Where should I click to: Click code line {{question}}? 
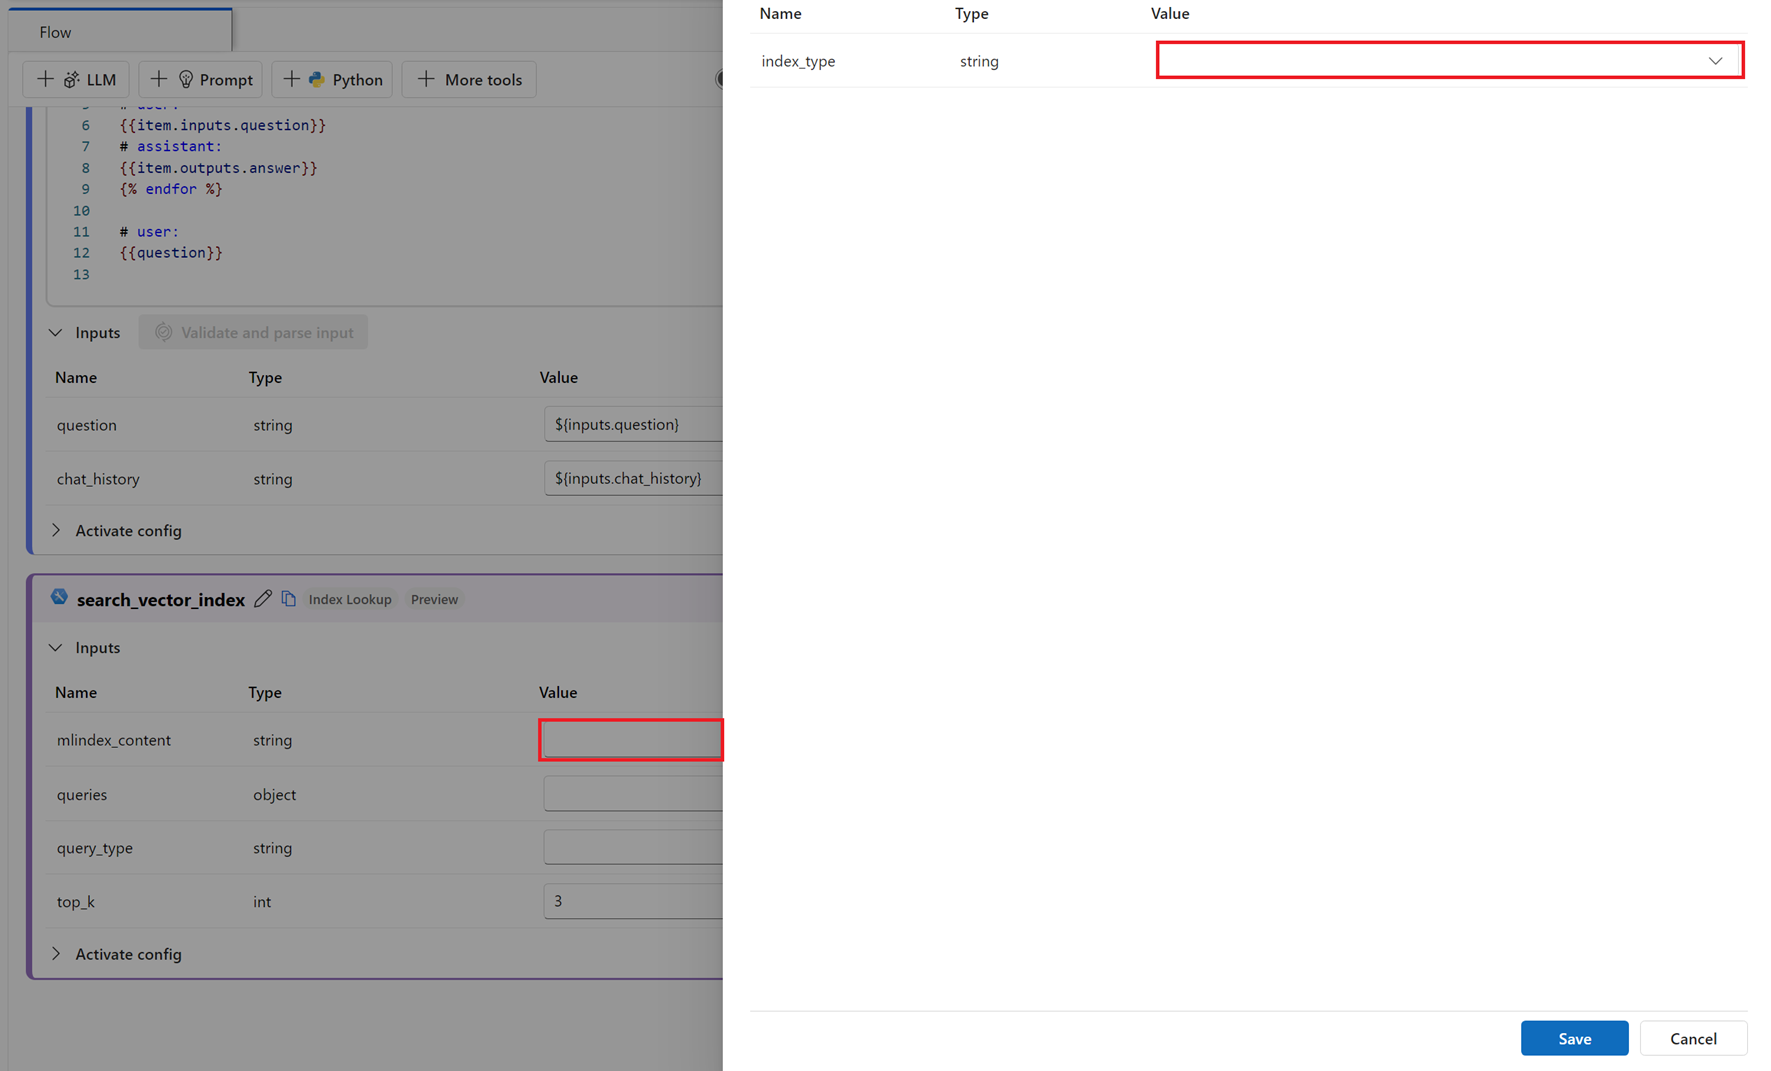(x=171, y=253)
